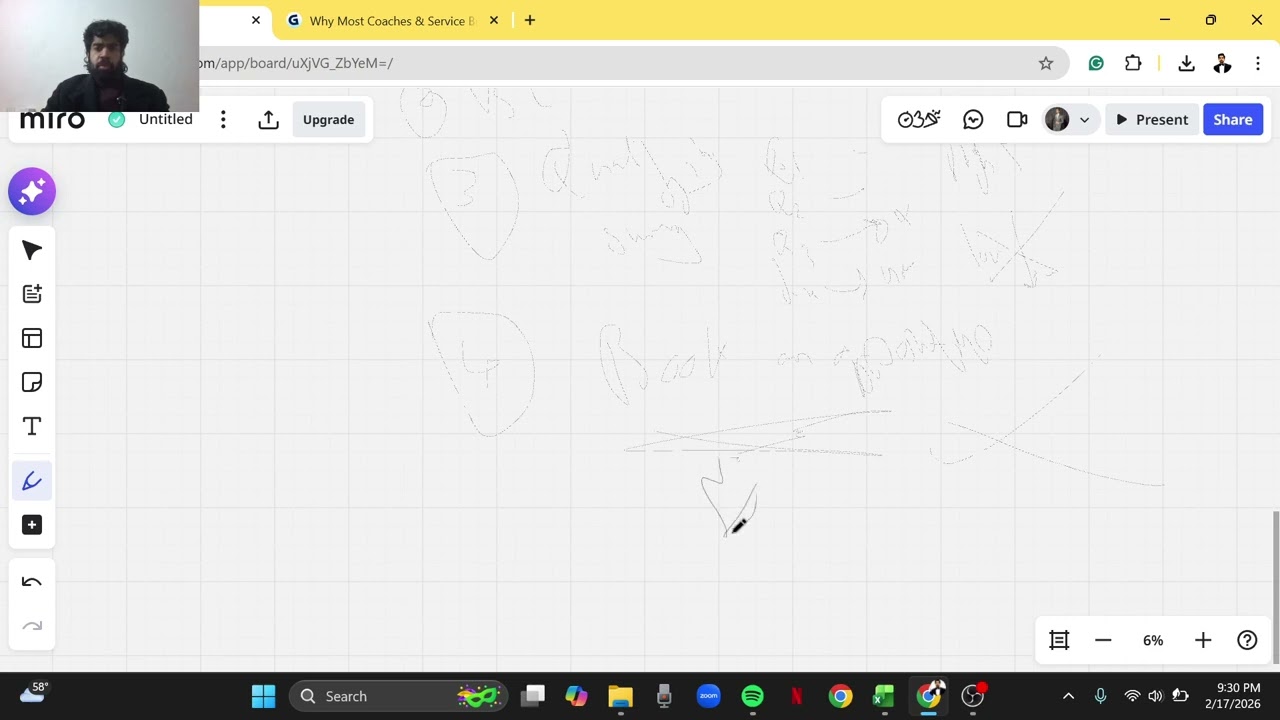Rename the board title Untitled
The width and height of the screenshot is (1280, 720).
[166, 119]
